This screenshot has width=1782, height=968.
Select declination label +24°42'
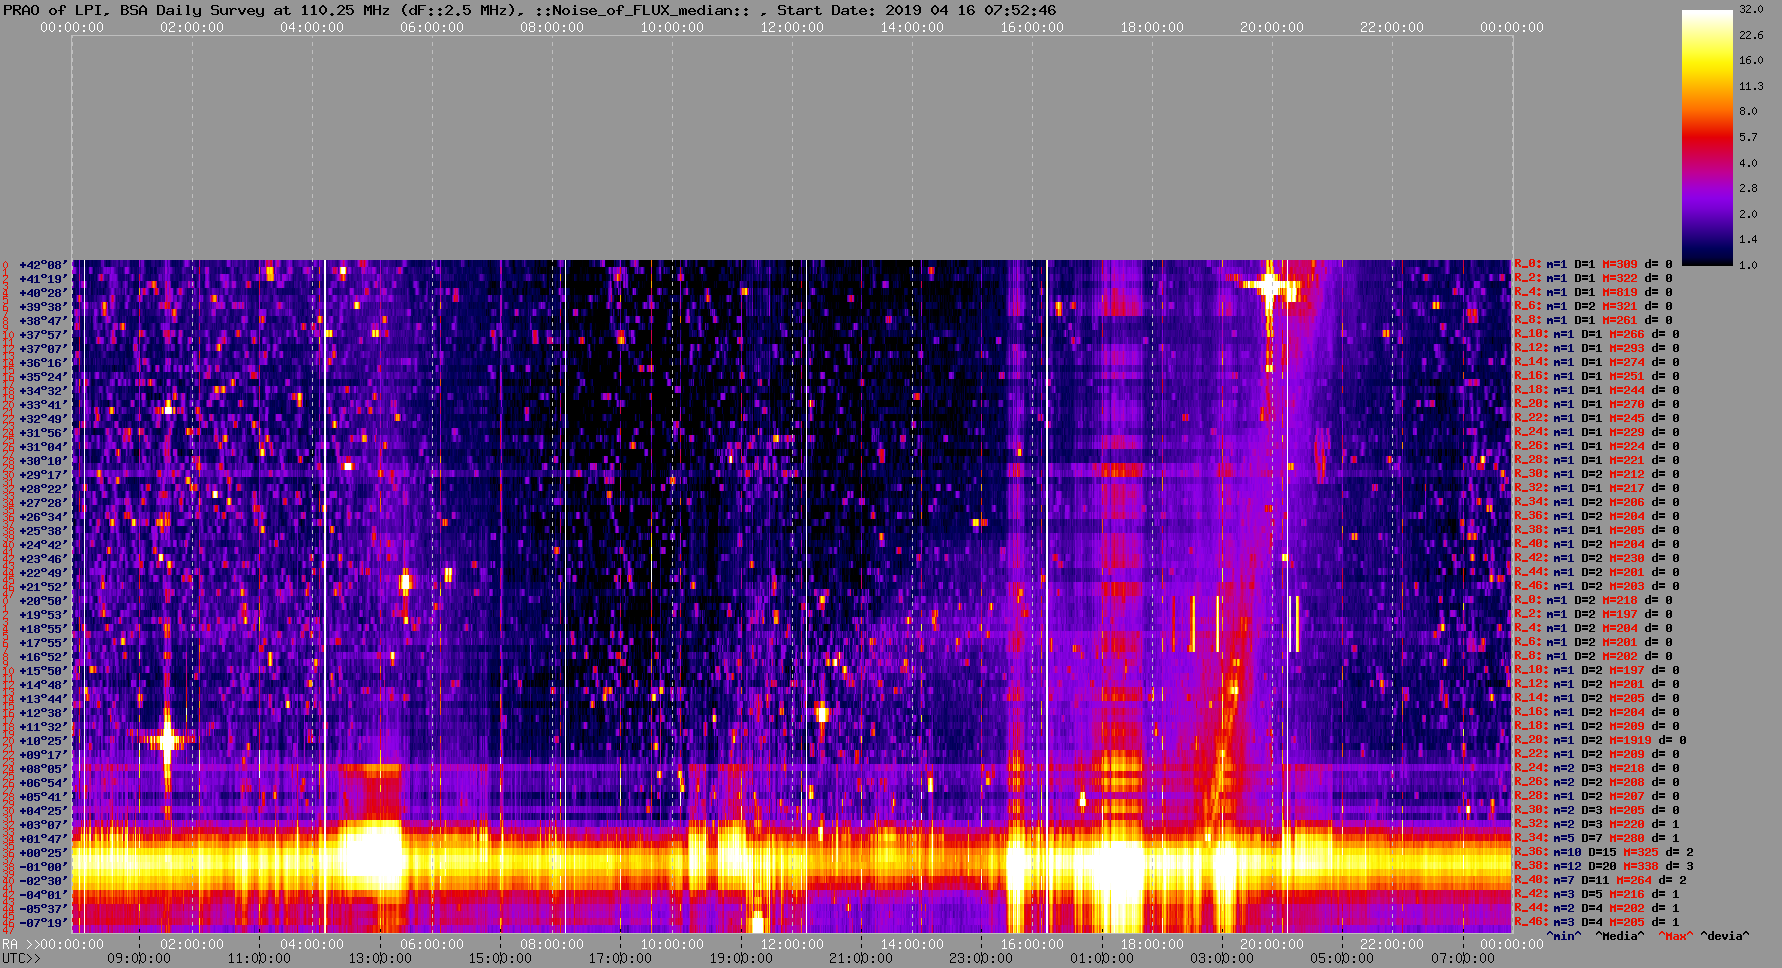pyautogui.click(x=43, y=545)
